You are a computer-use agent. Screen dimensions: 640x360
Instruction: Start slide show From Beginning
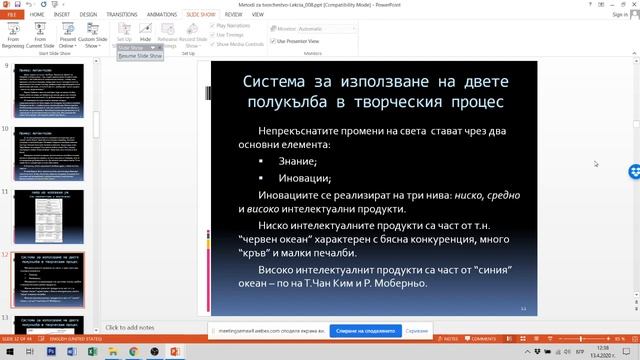(x=13, y=35)
